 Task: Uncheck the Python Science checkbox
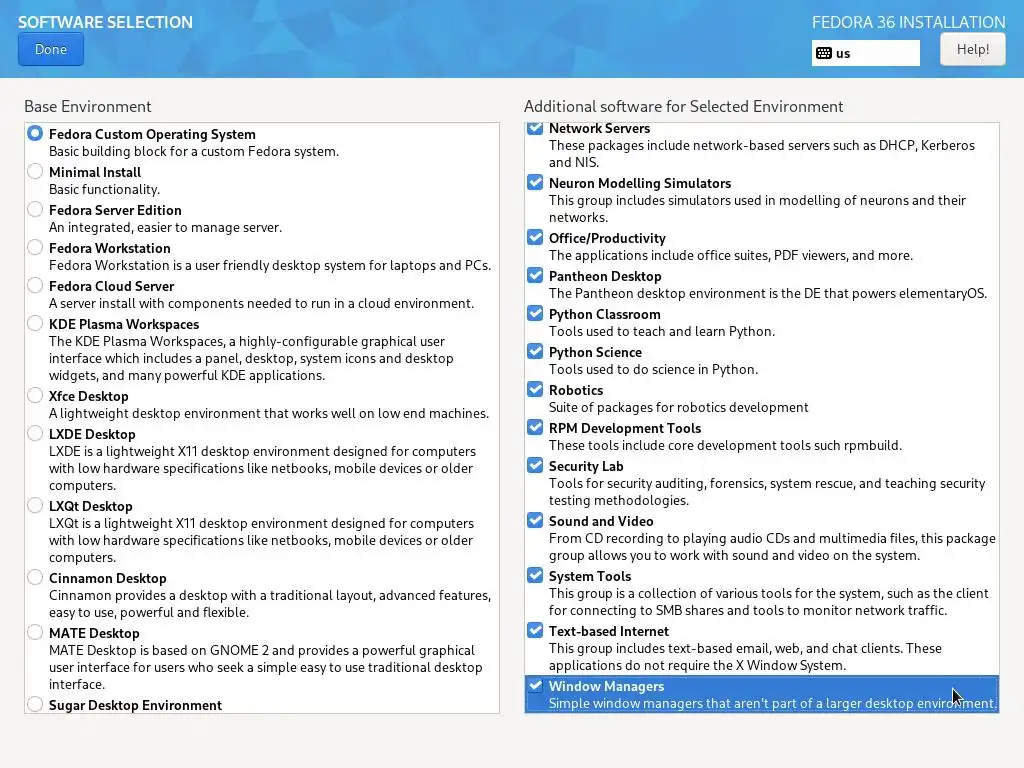coord(535,351)
